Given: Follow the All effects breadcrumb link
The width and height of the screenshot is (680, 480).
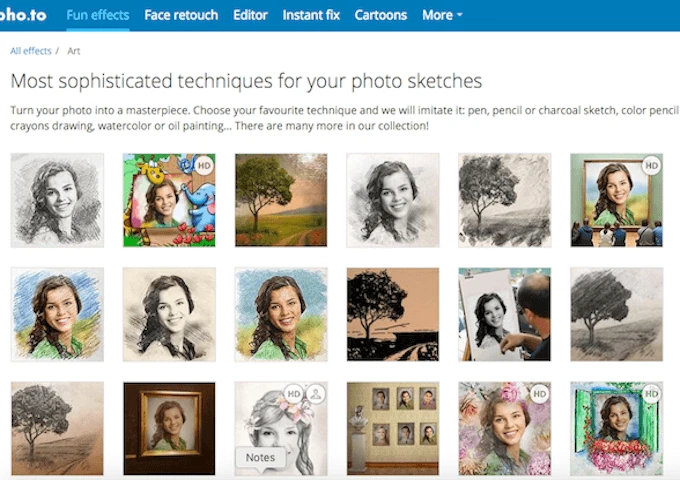Looking at the screenshot, I should pyautogui.click(x=29, y=50).
